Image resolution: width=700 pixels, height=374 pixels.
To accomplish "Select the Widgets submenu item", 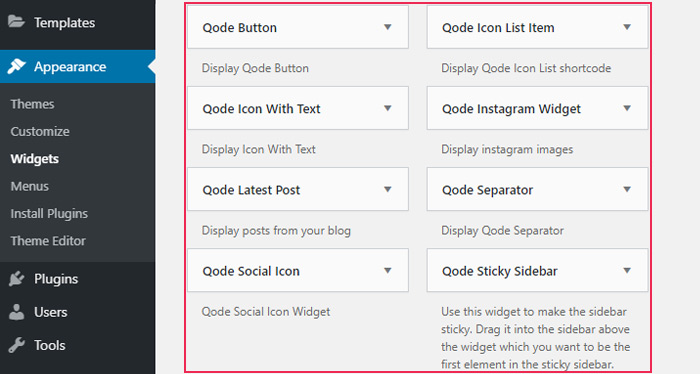I will coord(34,159).
